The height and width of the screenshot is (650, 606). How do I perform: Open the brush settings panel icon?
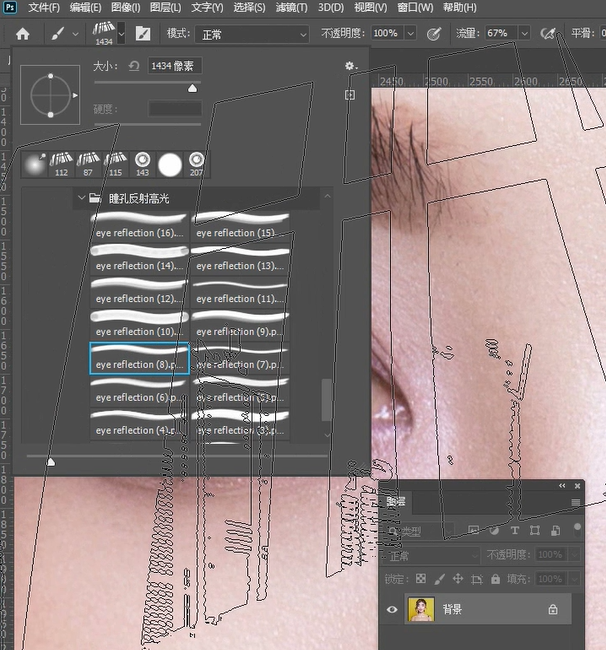pos(143,33)
